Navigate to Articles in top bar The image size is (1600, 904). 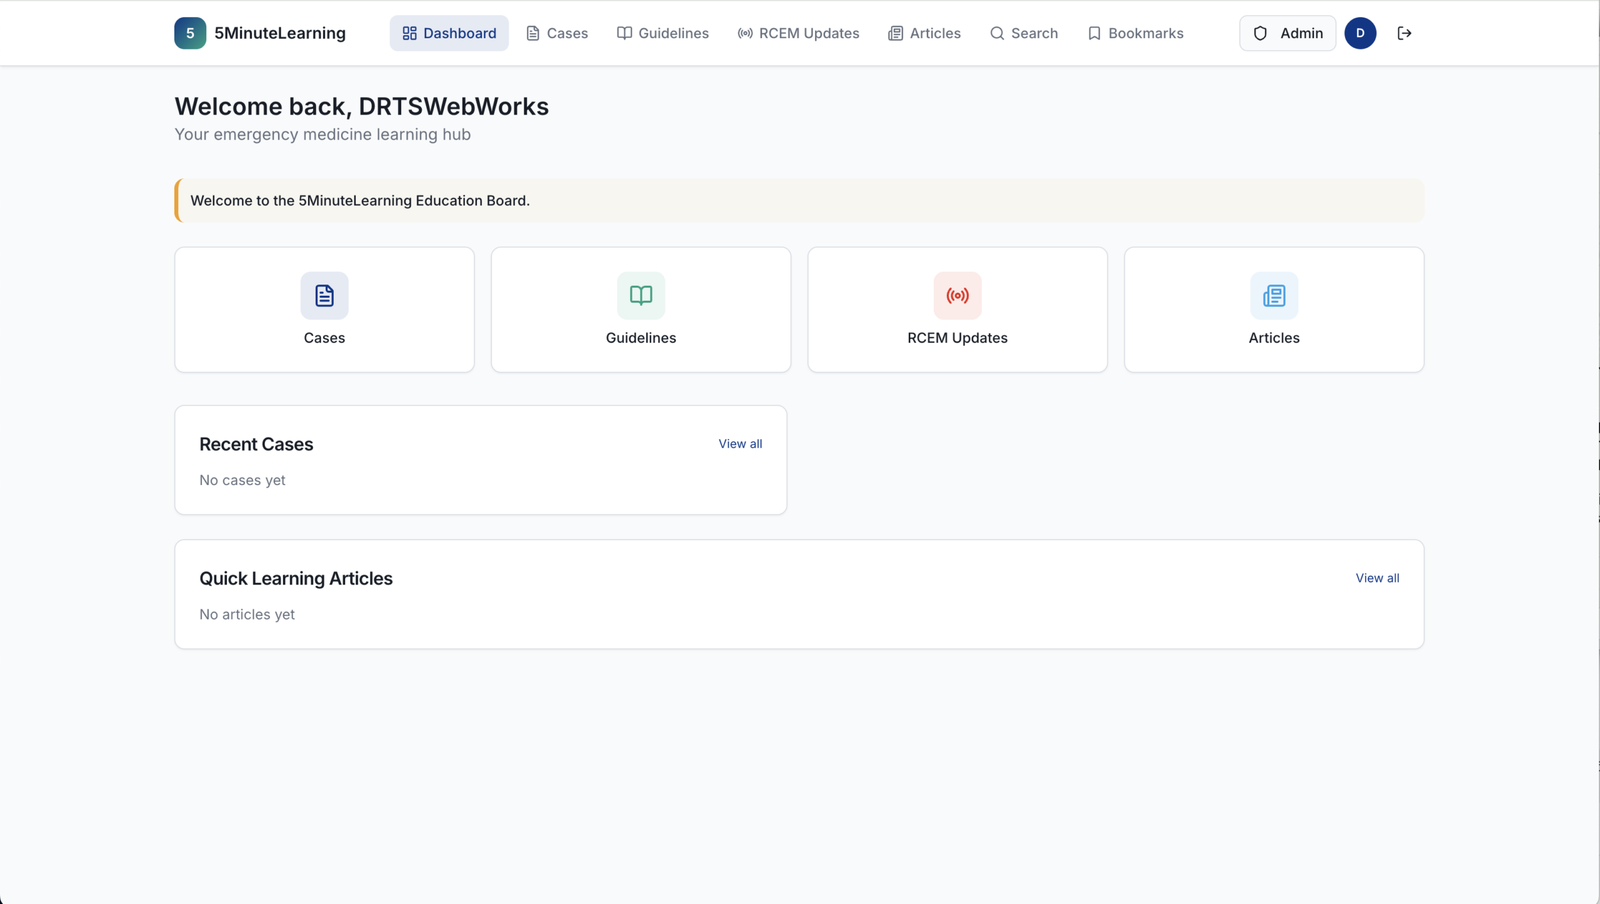tap(924, 33)
